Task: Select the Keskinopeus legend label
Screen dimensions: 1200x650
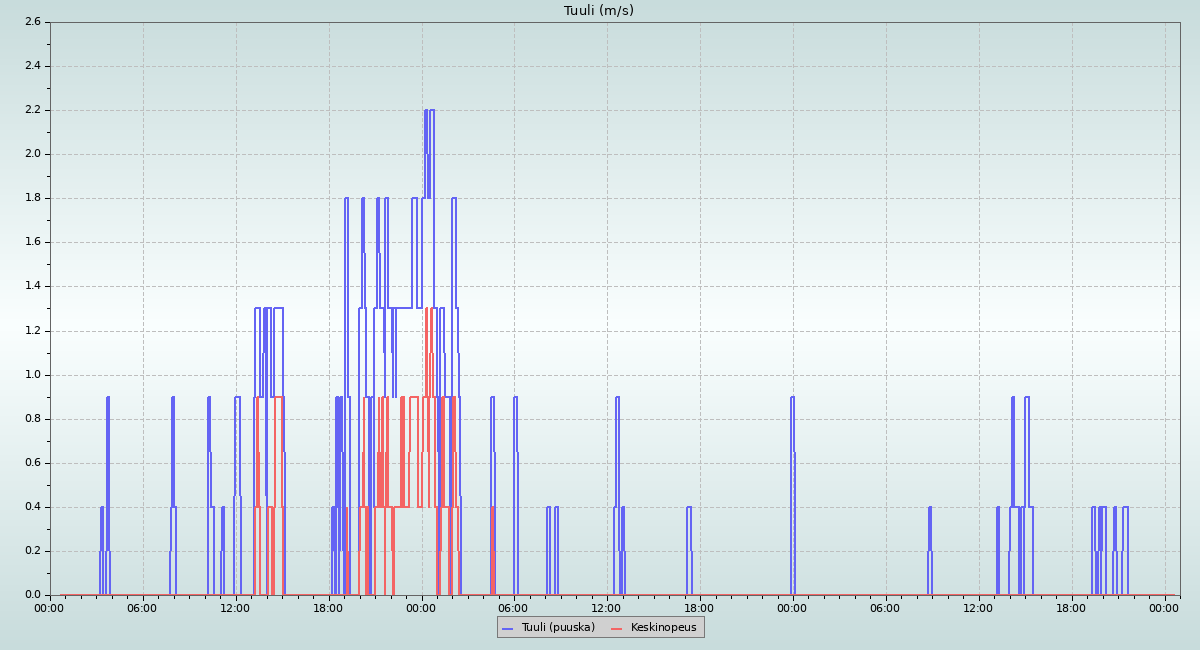Action: click(x=664, y=627)
